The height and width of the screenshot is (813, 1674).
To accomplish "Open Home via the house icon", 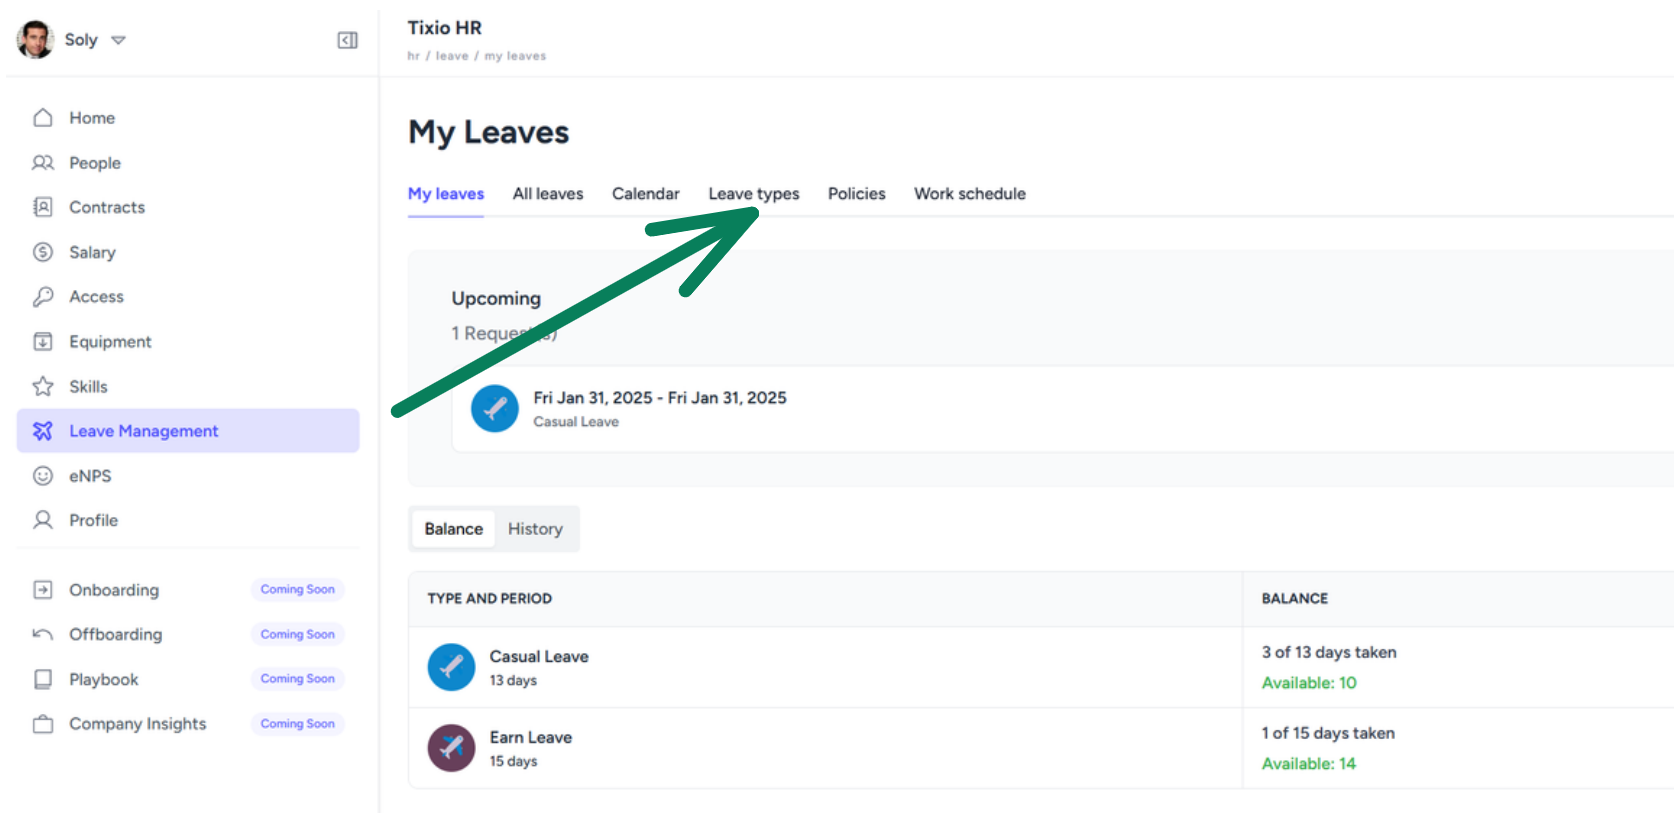I will (x=43, y=118).
